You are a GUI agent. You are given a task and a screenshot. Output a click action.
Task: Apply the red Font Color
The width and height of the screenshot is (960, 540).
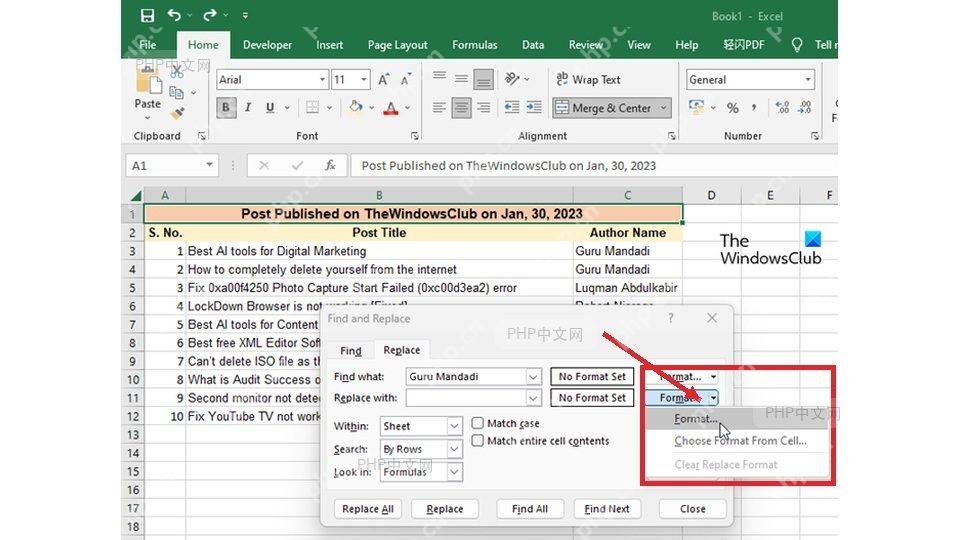click(391, 108)
